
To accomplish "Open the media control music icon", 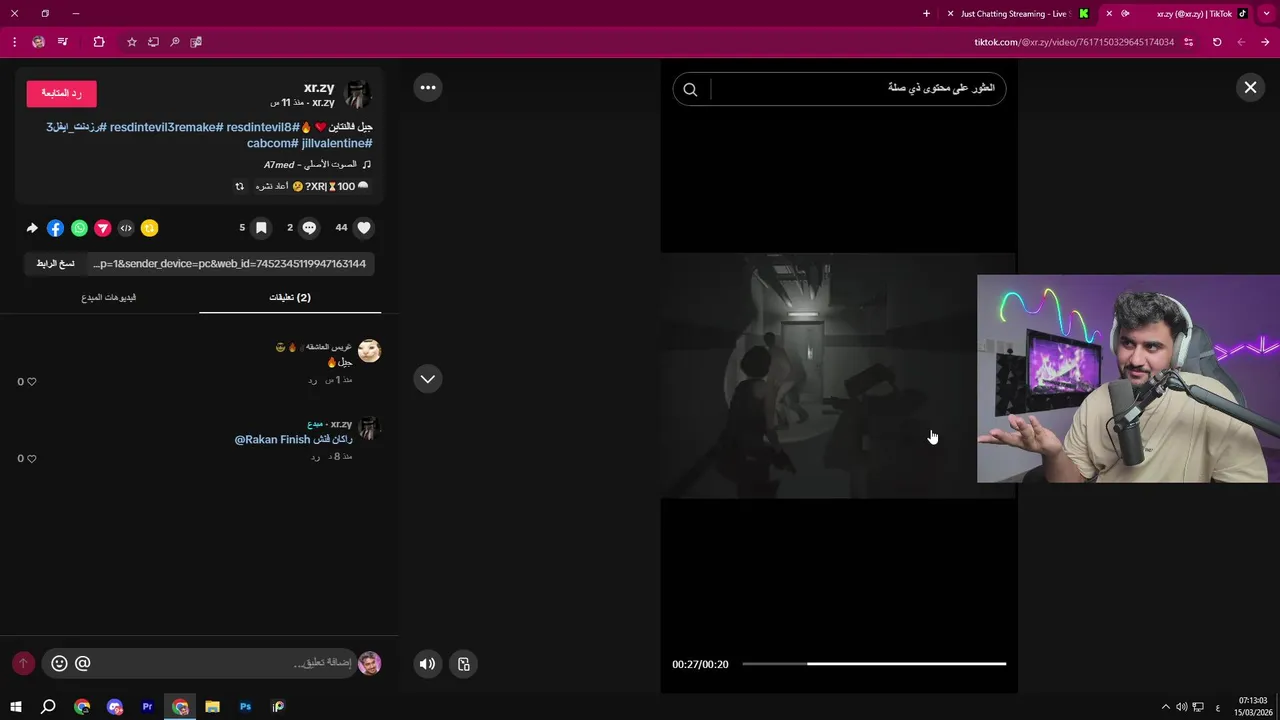I will (x=63, y=42).
